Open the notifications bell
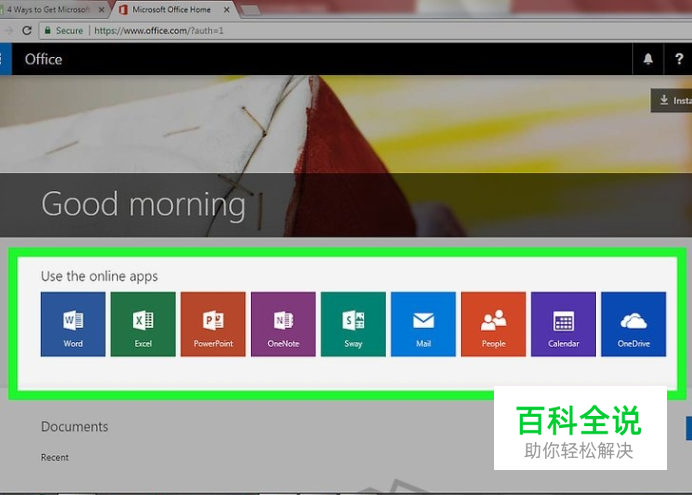692x495 pixels. (648, 59)
